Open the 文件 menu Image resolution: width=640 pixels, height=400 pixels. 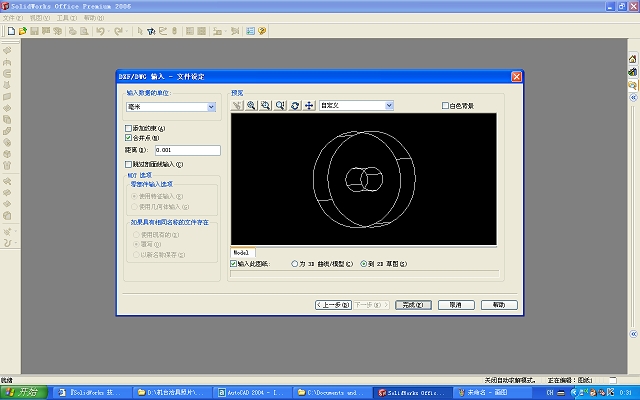[13, 18]
